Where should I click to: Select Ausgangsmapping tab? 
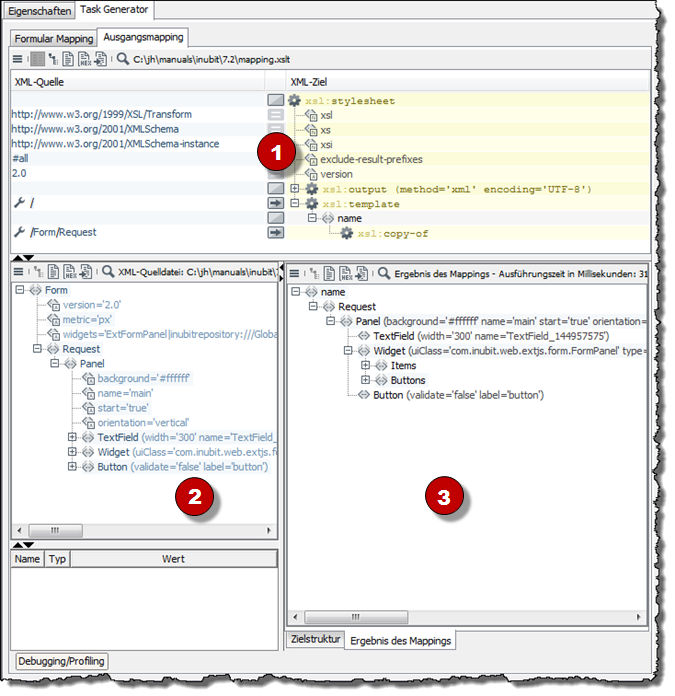(143, 37)
